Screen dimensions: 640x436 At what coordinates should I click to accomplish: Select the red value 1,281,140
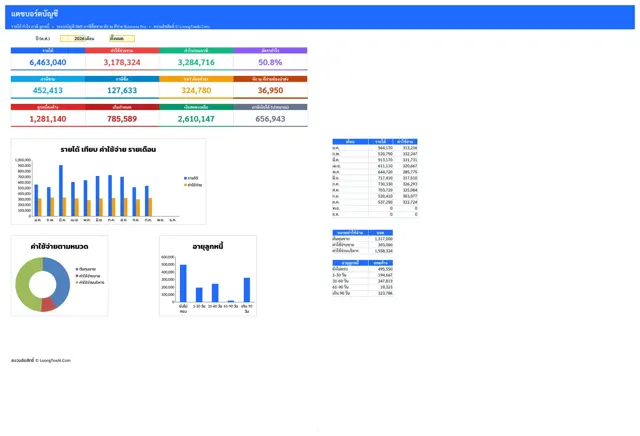pyautogui.click(x=48, y=119)
